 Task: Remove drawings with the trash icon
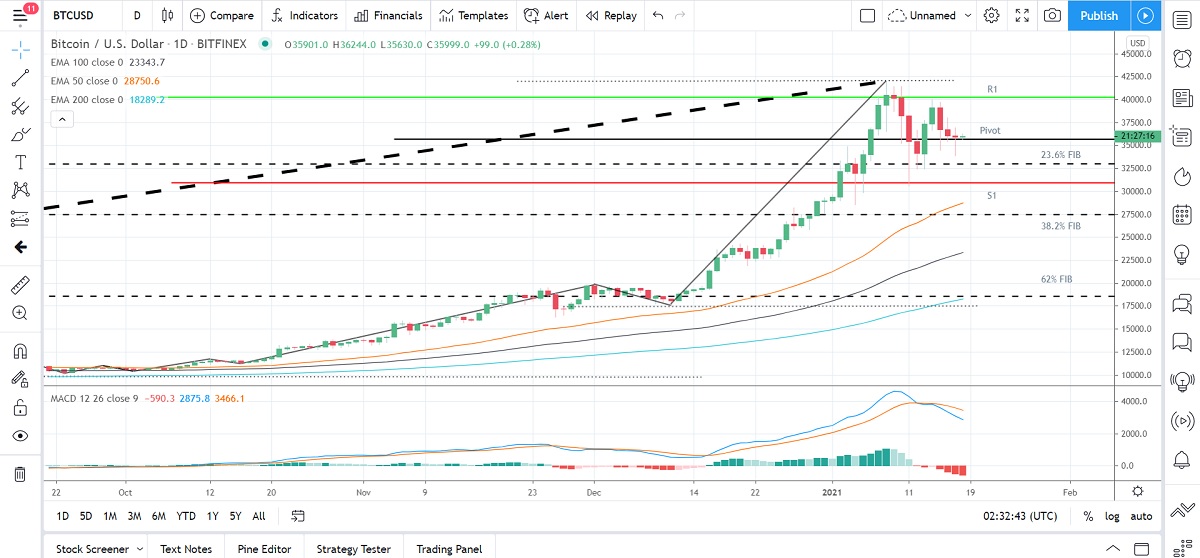pyautogui.click(x=20, y=473)
